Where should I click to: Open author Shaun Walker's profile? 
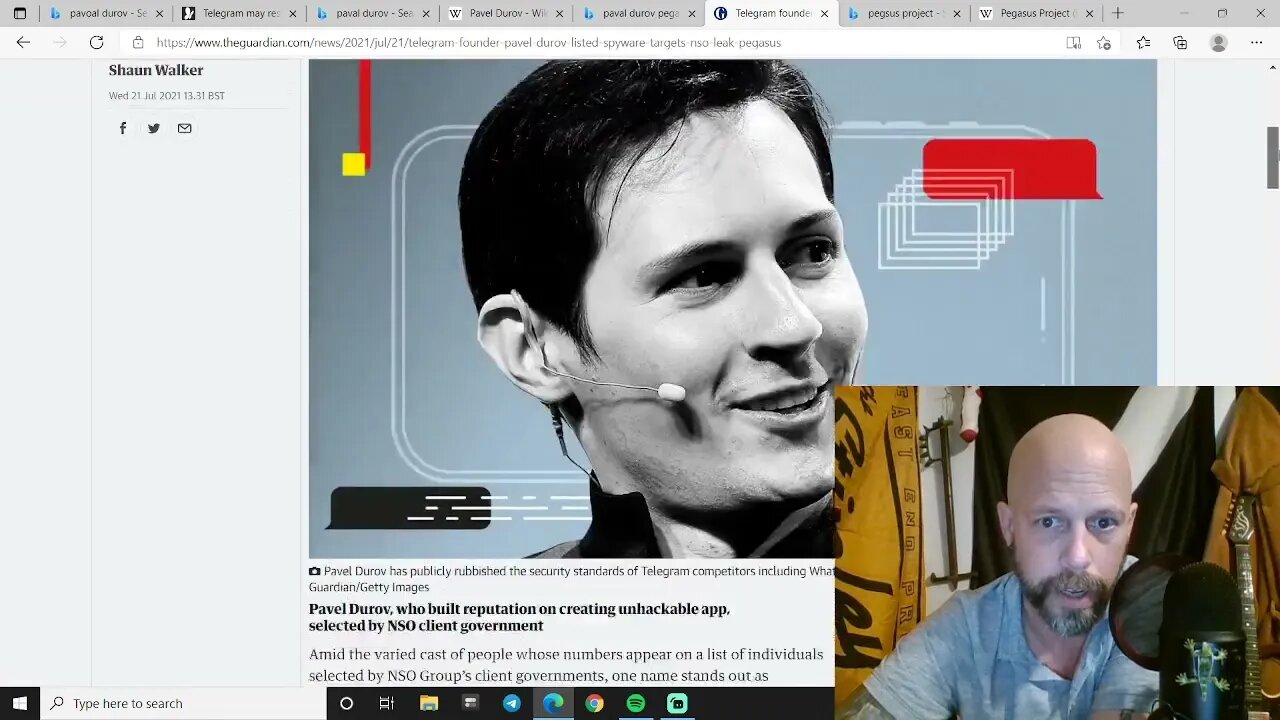pyautogui.click(x=156, y=70)
